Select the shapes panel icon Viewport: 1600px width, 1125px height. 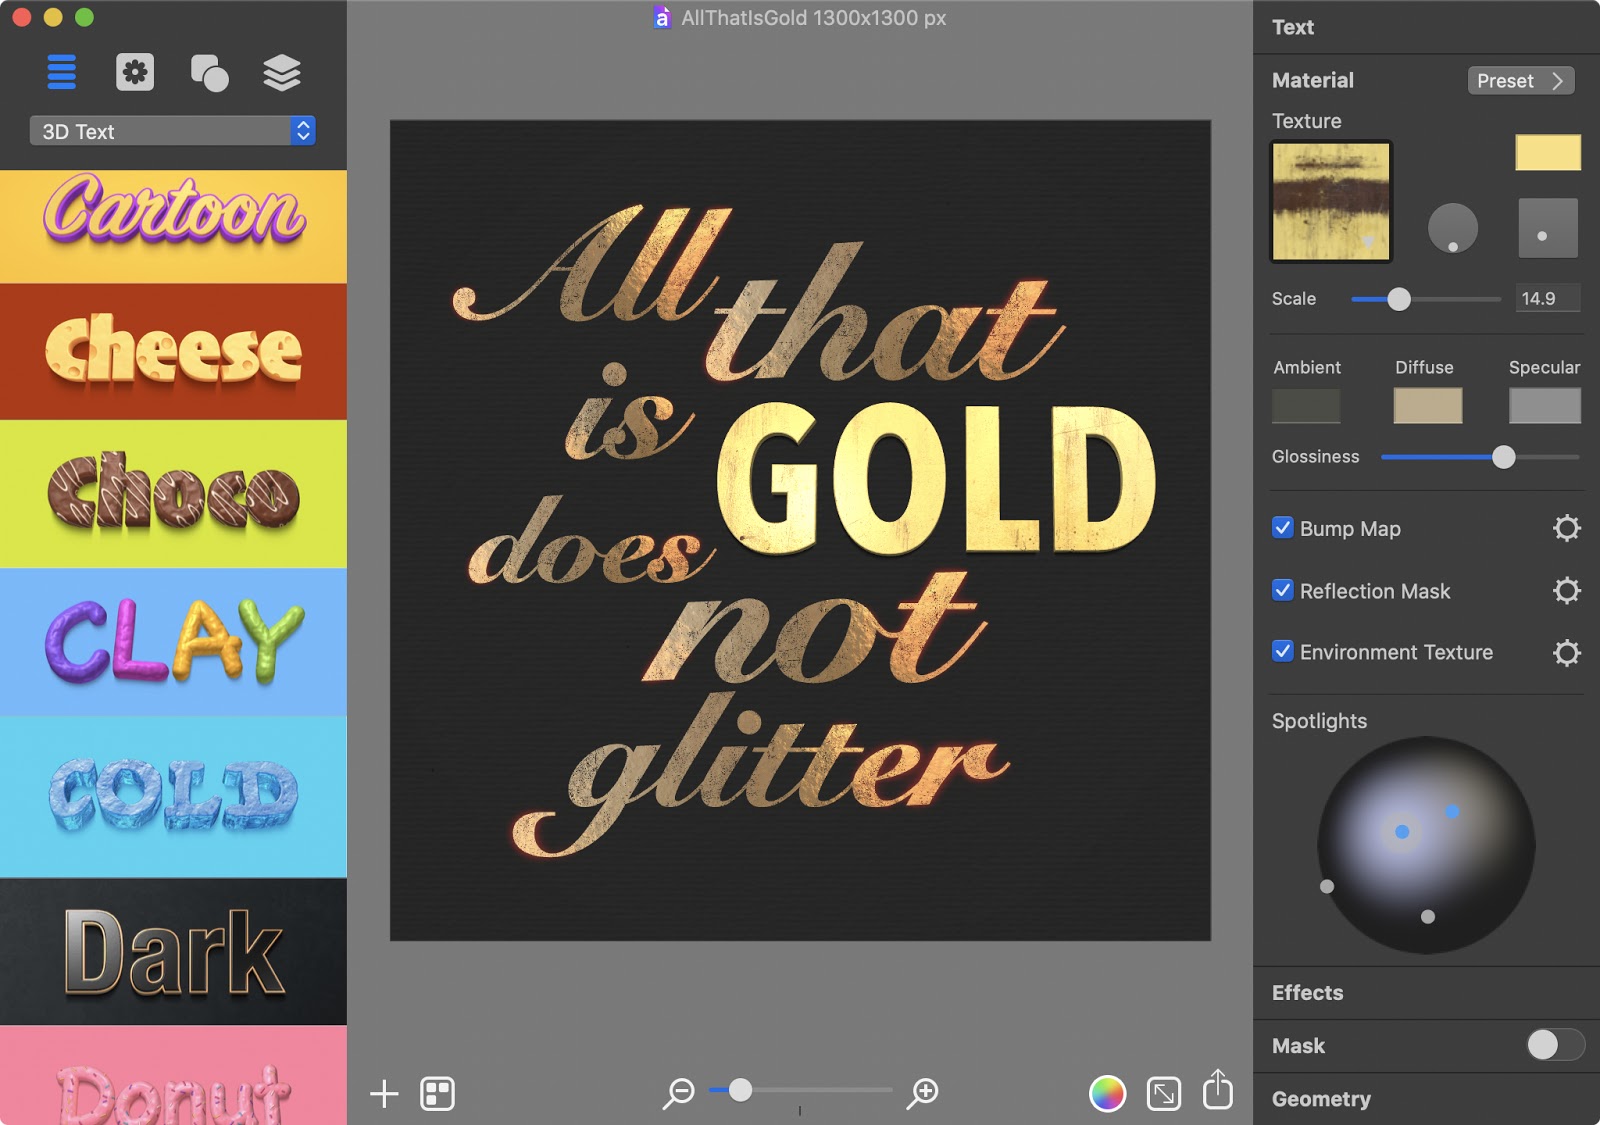209,71
